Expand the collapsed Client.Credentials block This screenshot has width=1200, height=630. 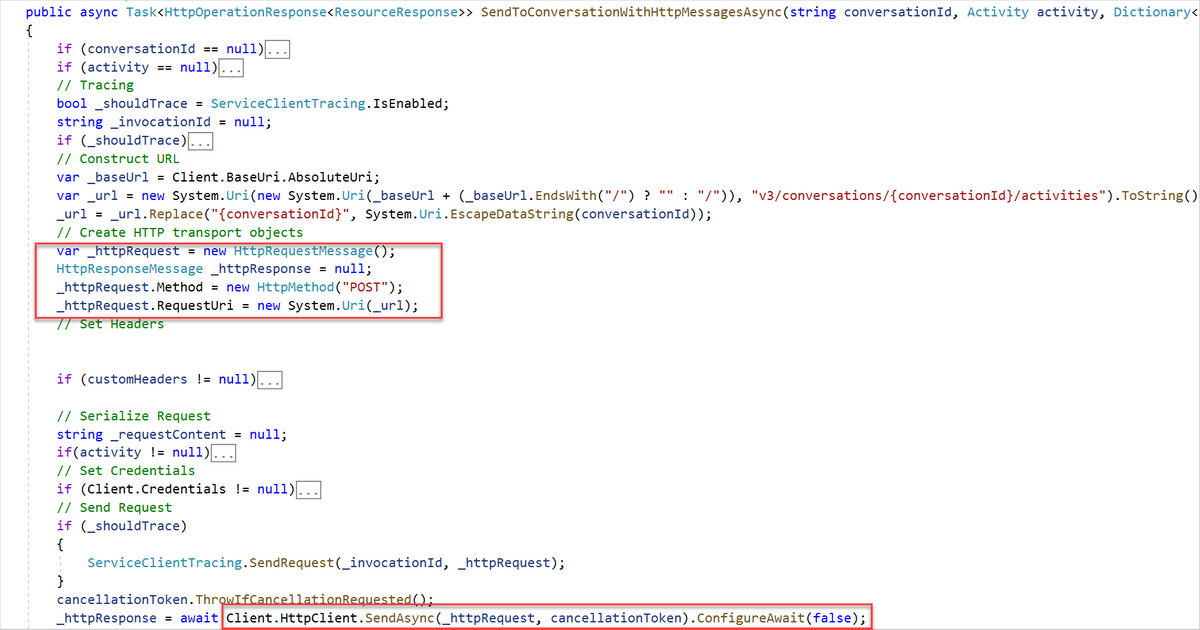click(308, 488)
